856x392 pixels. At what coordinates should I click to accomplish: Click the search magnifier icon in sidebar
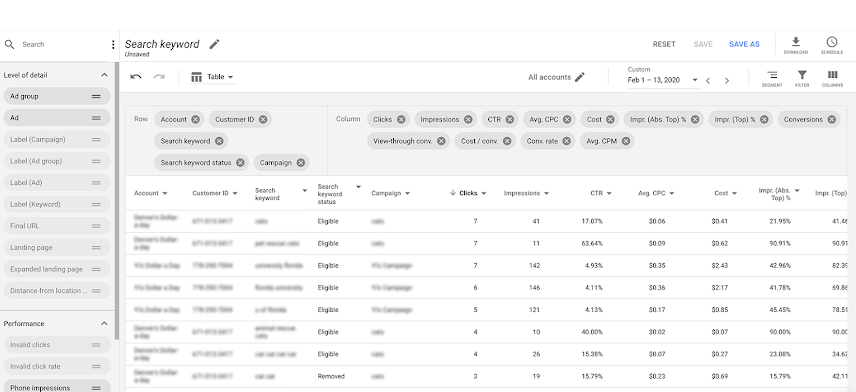[x=9, y=44]
